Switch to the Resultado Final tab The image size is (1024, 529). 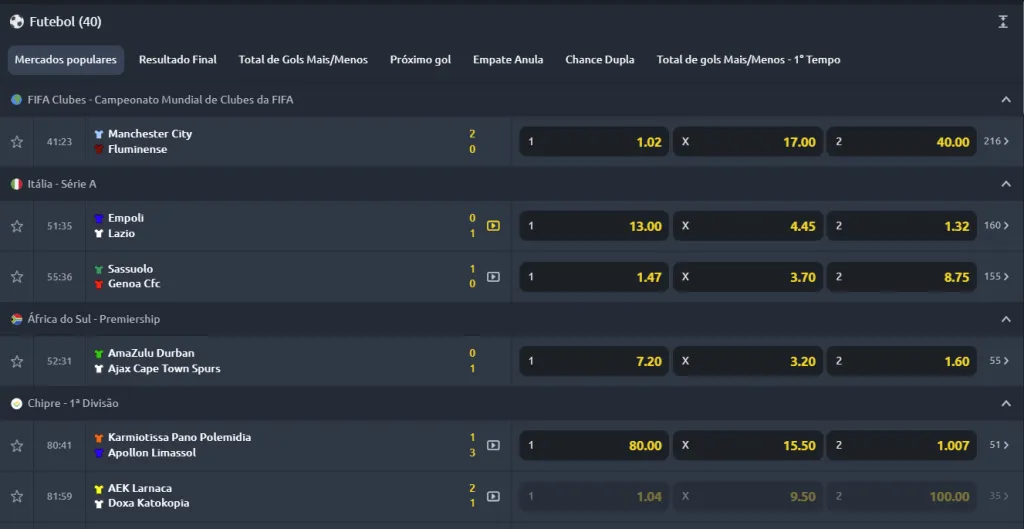(177, 60)
